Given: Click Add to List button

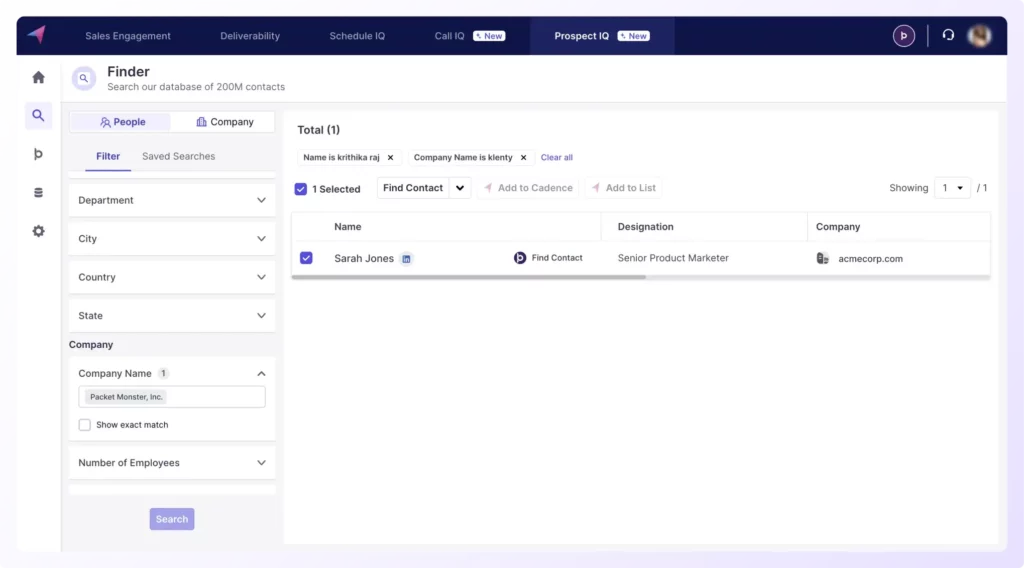Looking at the screenshot, I should [624, 188].
